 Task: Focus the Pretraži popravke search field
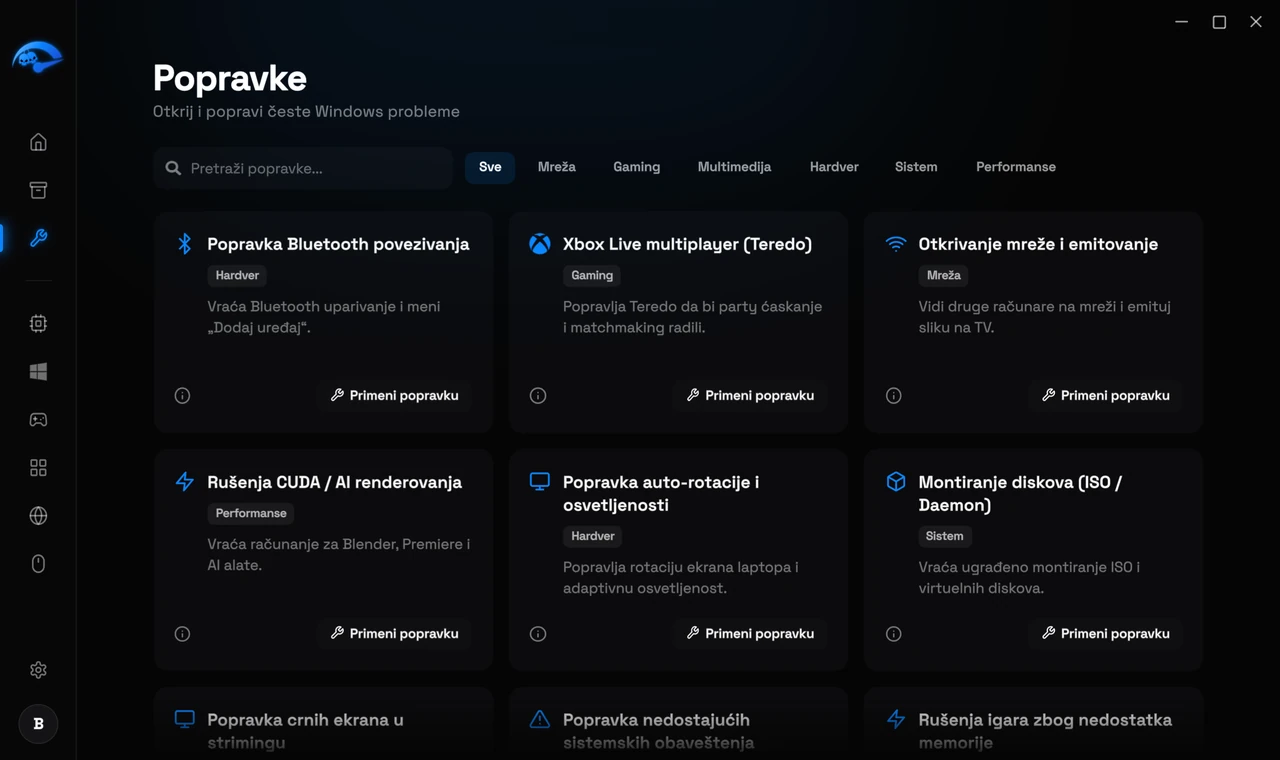point(304,168)
